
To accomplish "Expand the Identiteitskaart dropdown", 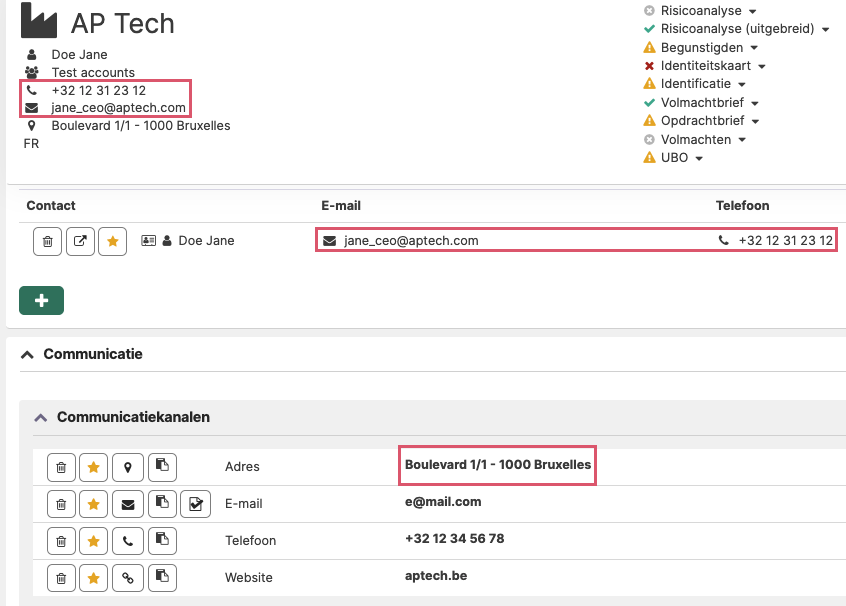I will coord(761,66).
